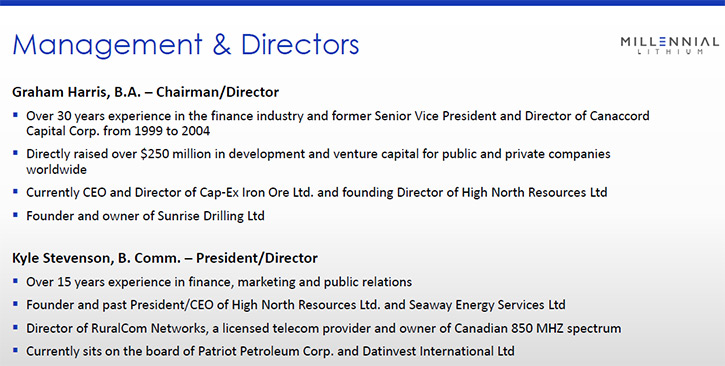Click bullet marker beside Currently sits on the board
The image size is (725, 366).
tap(16, 350)
